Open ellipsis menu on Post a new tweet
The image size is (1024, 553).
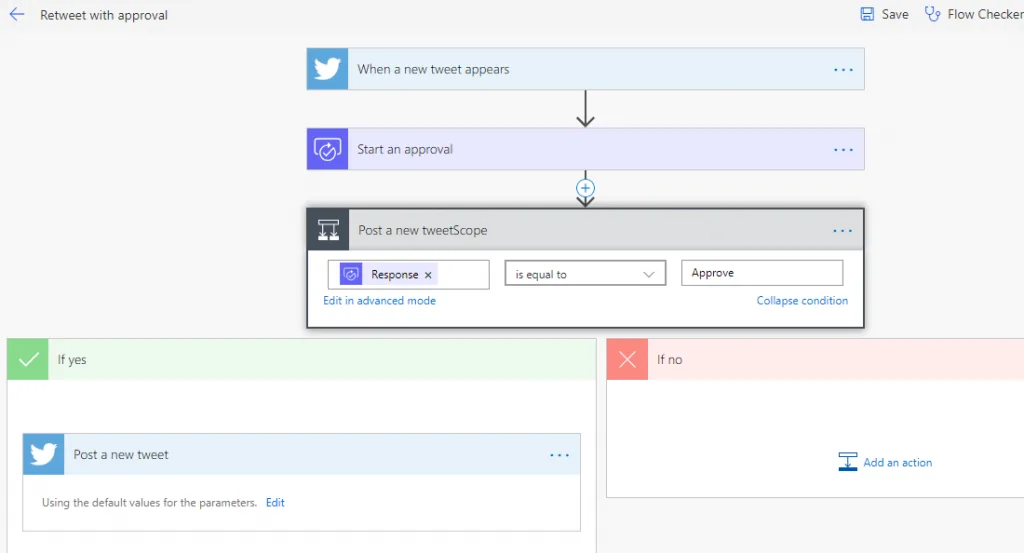(559, 455)
